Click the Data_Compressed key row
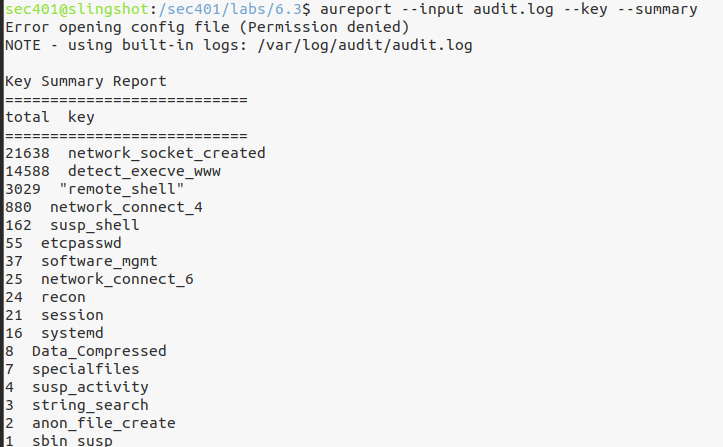The image size is (723, 447). coord(99,351)
